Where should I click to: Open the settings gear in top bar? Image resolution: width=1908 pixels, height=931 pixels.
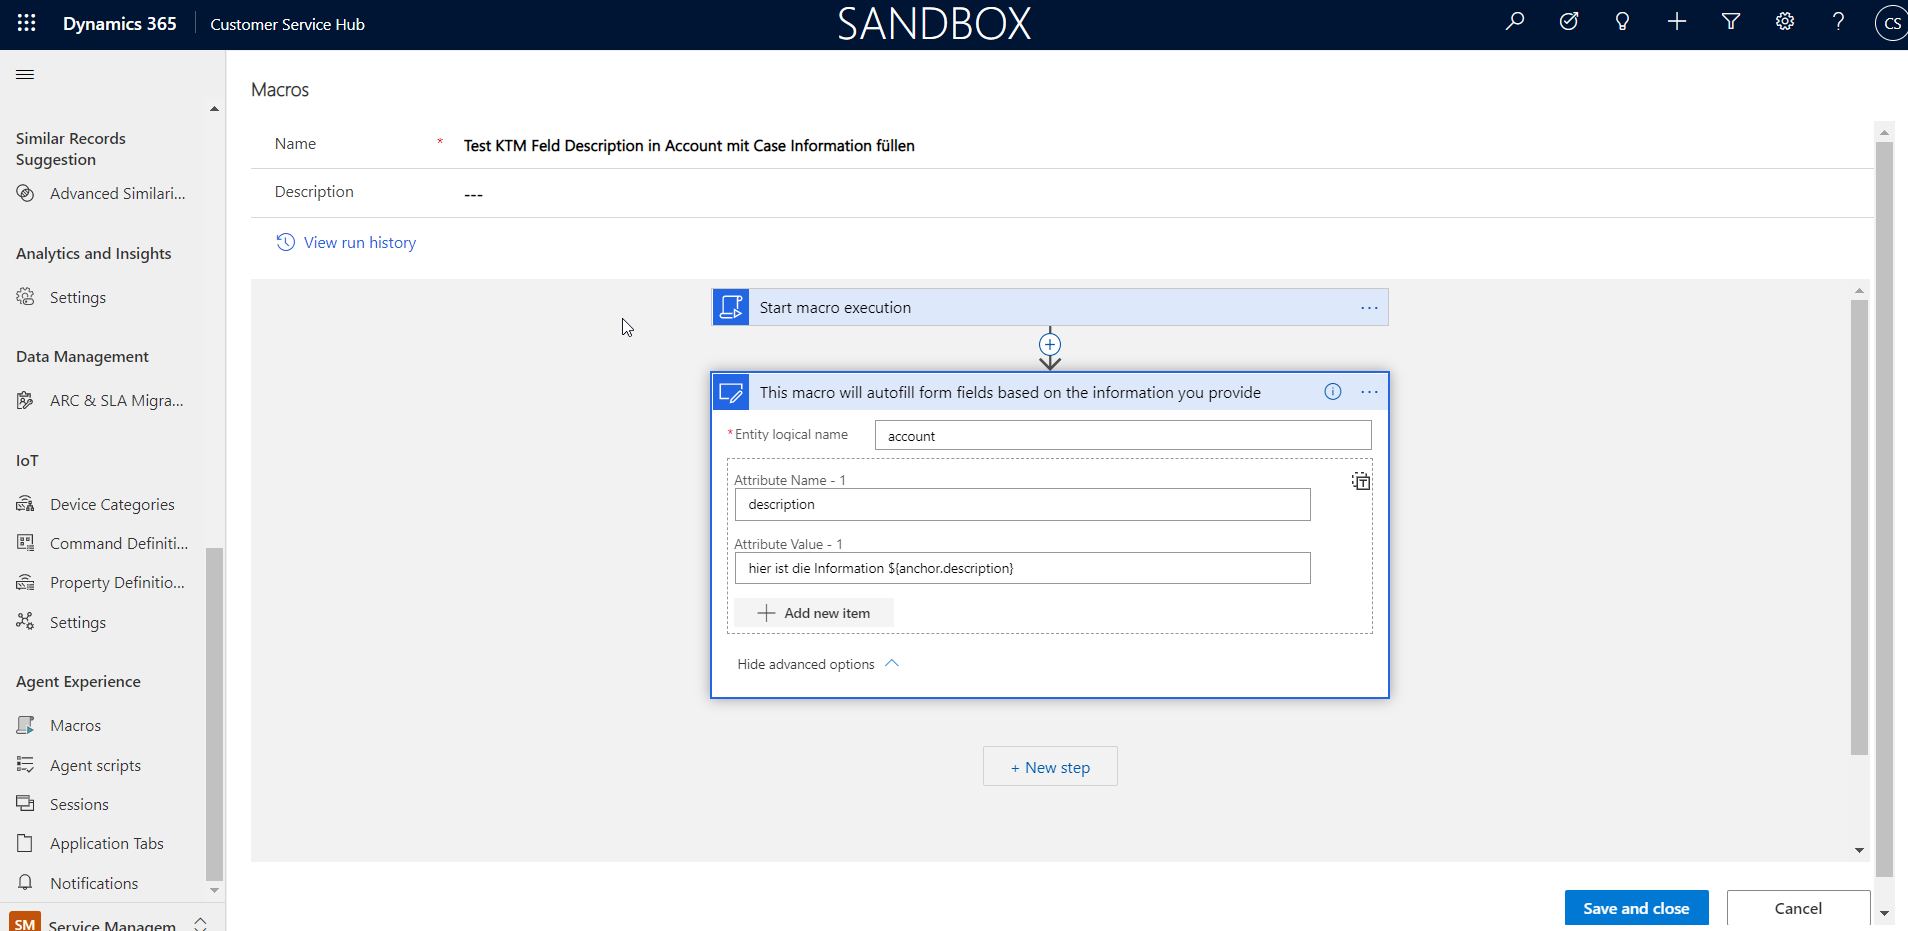[1785, 21]
